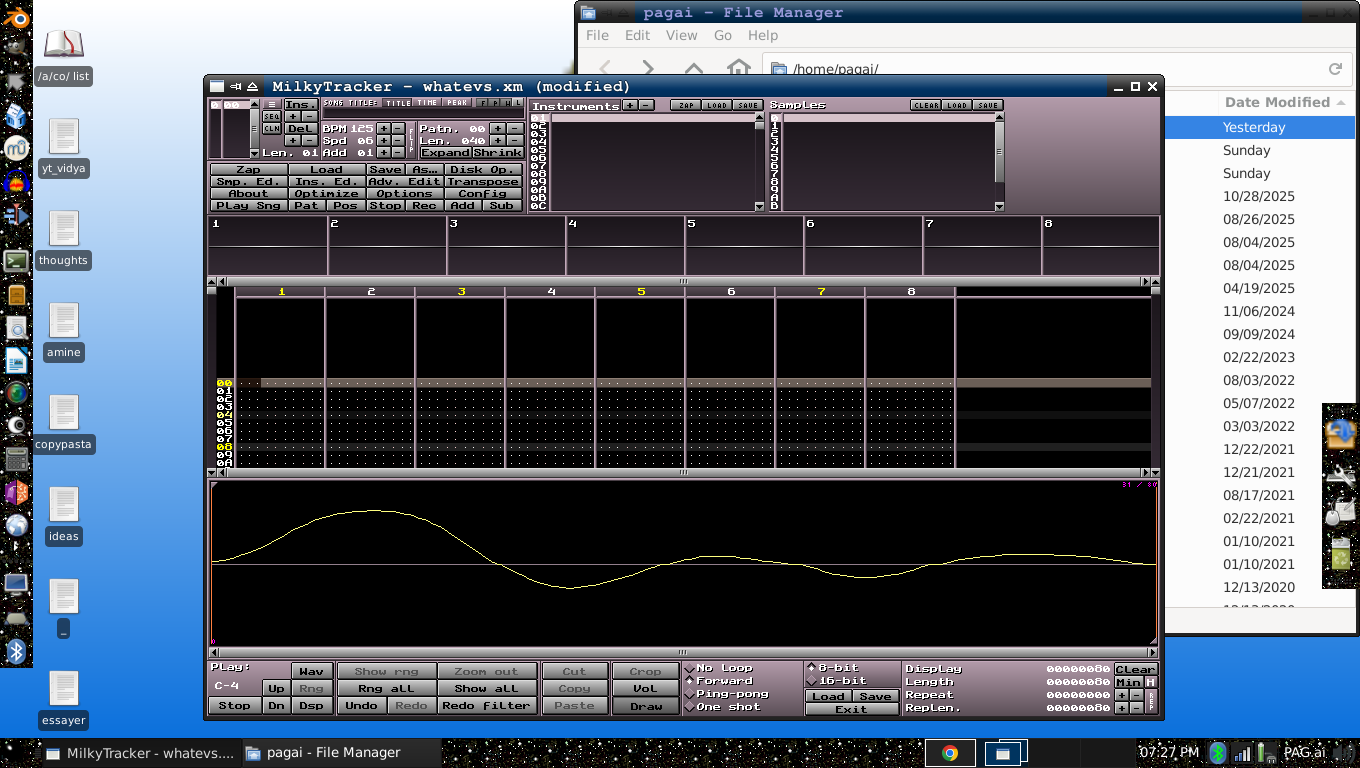Click the song title input field
The width and height of the screenshot is (1360, 768).
pos(422,115)
